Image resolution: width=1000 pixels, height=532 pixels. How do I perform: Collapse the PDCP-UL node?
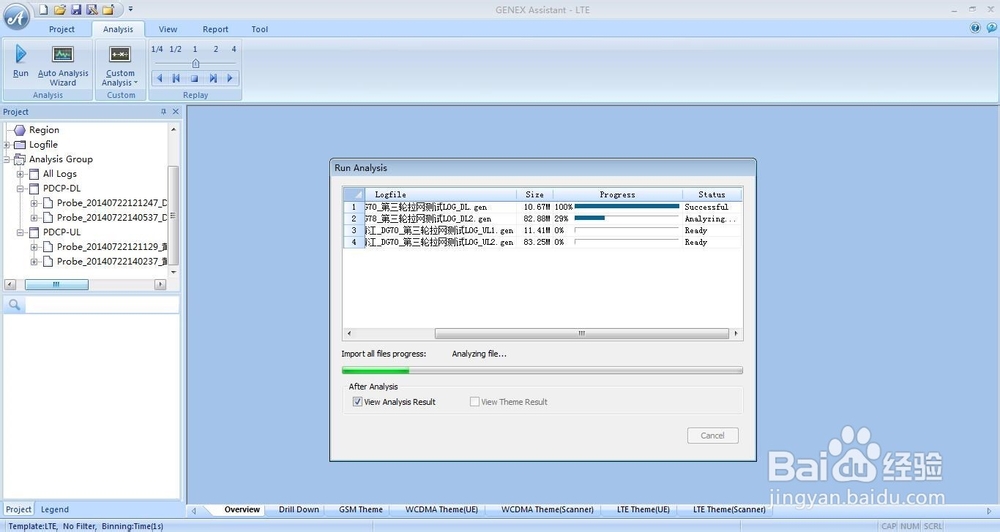point(20,233)
